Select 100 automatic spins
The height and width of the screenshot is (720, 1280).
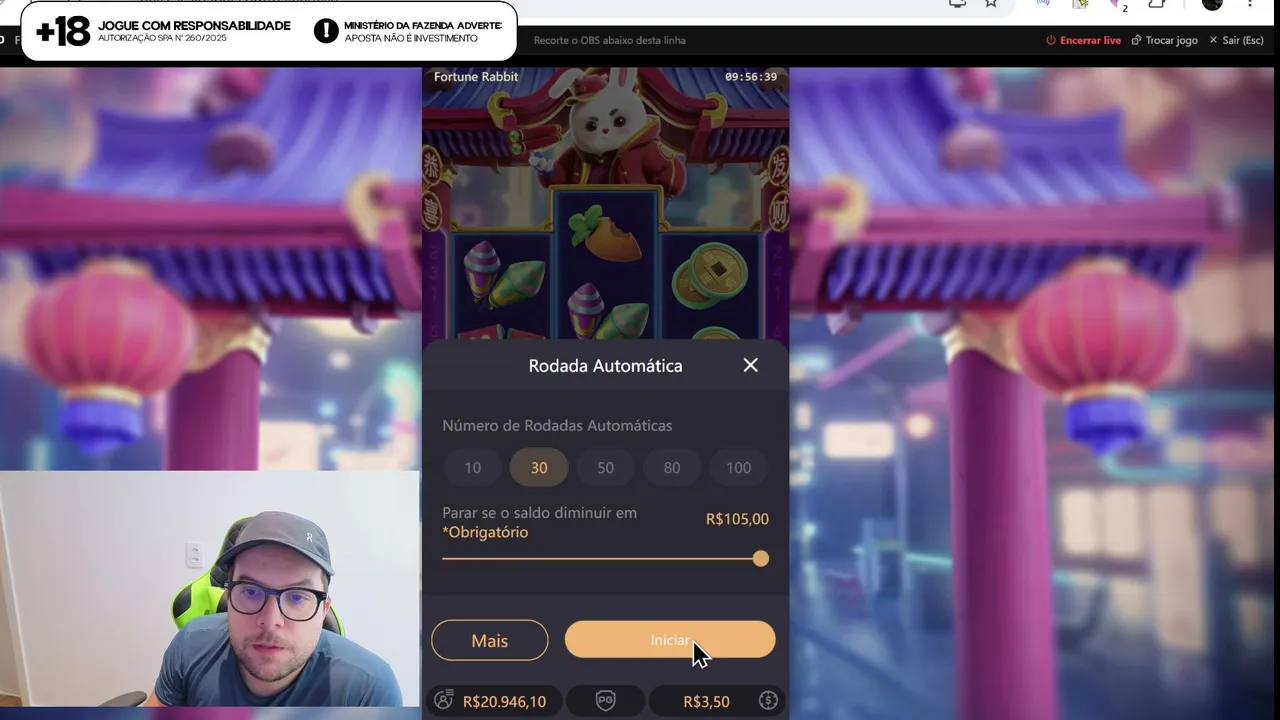click(x=739, y=467)
